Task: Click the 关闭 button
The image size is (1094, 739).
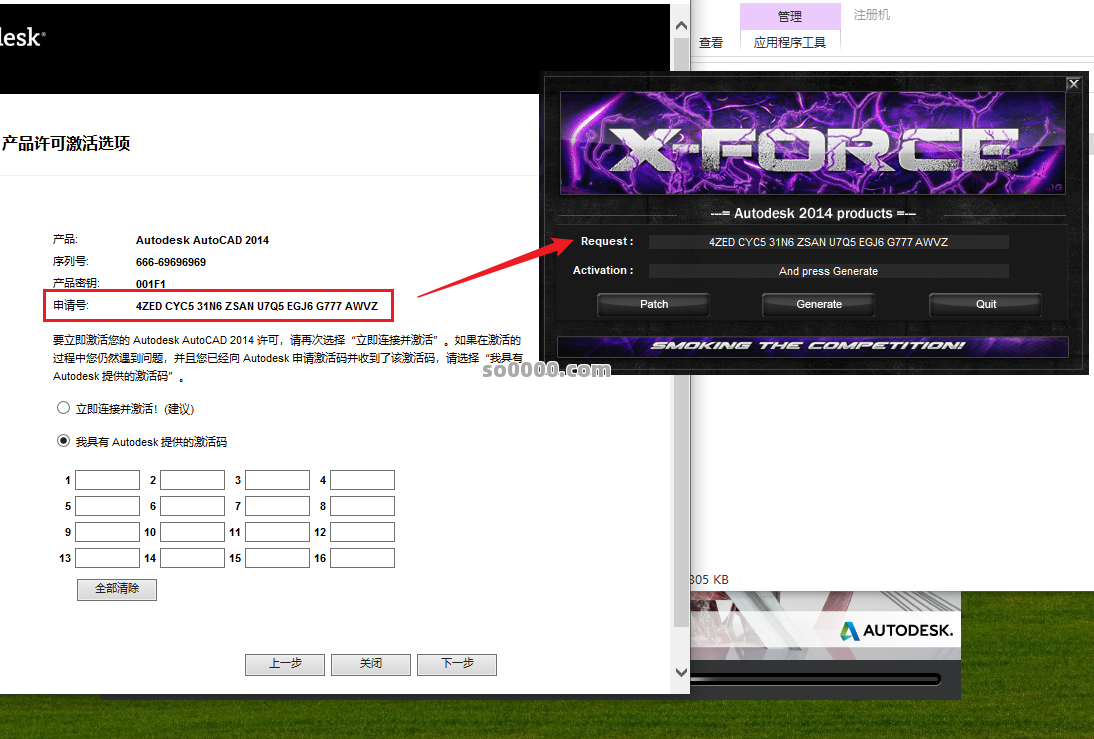Action: click(x=371, y=664)
